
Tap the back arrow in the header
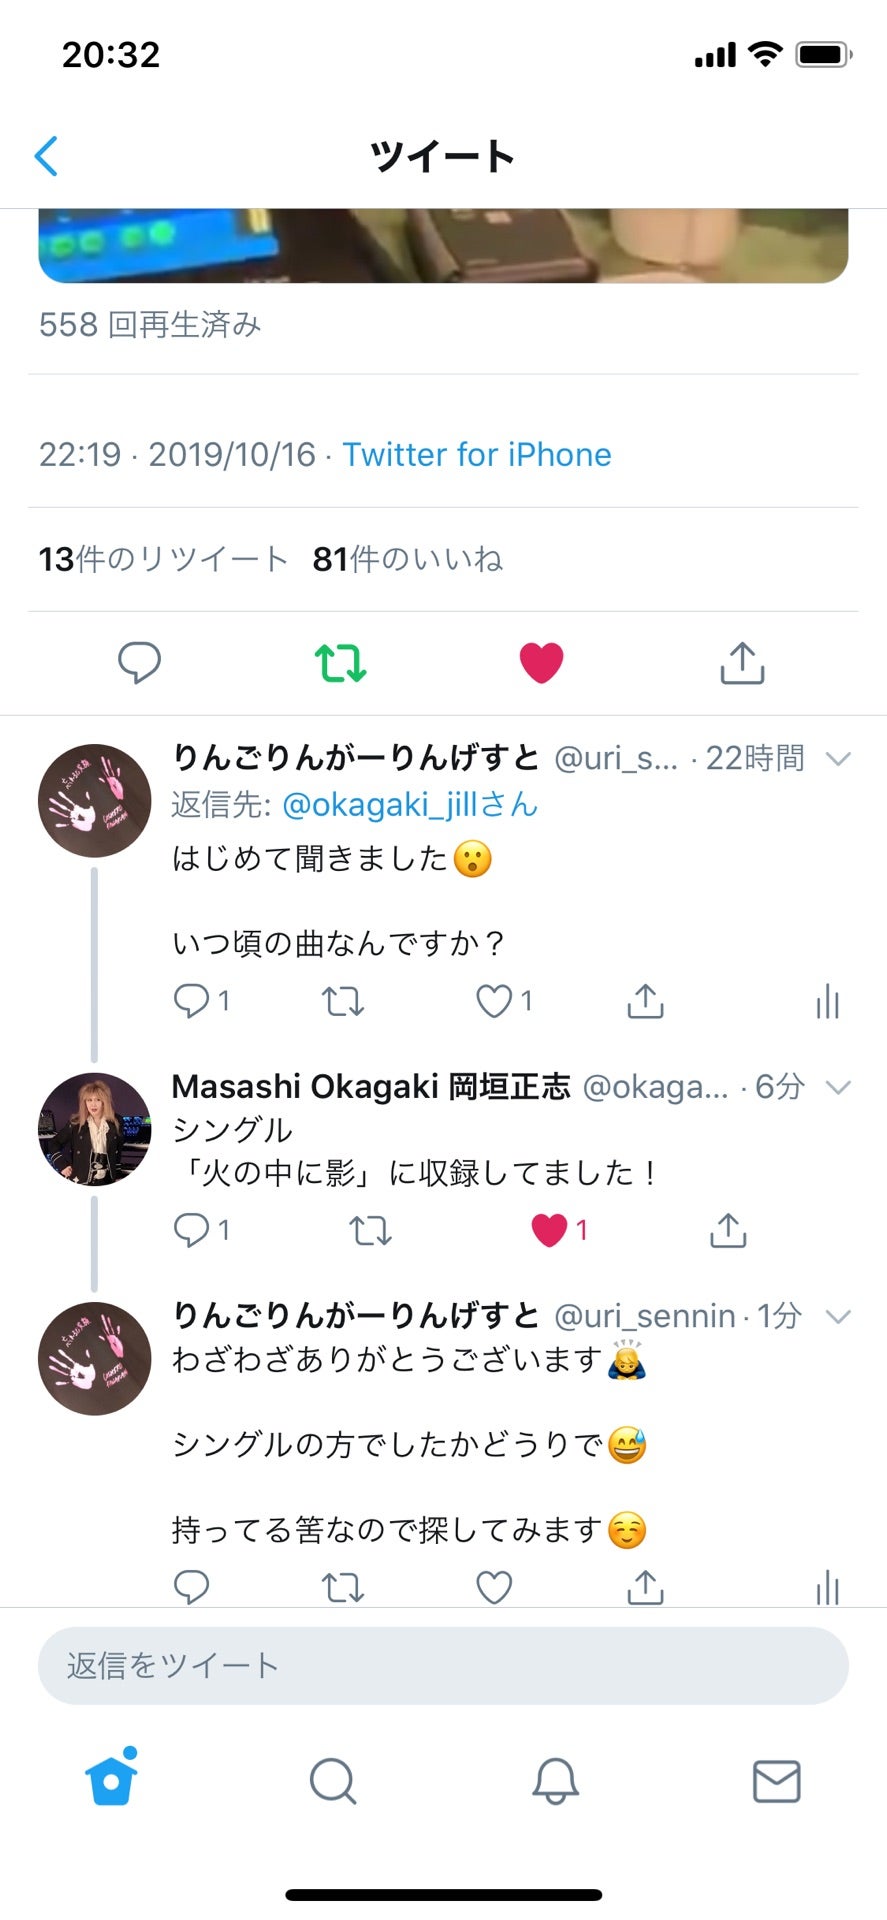[x=47, y=156]
